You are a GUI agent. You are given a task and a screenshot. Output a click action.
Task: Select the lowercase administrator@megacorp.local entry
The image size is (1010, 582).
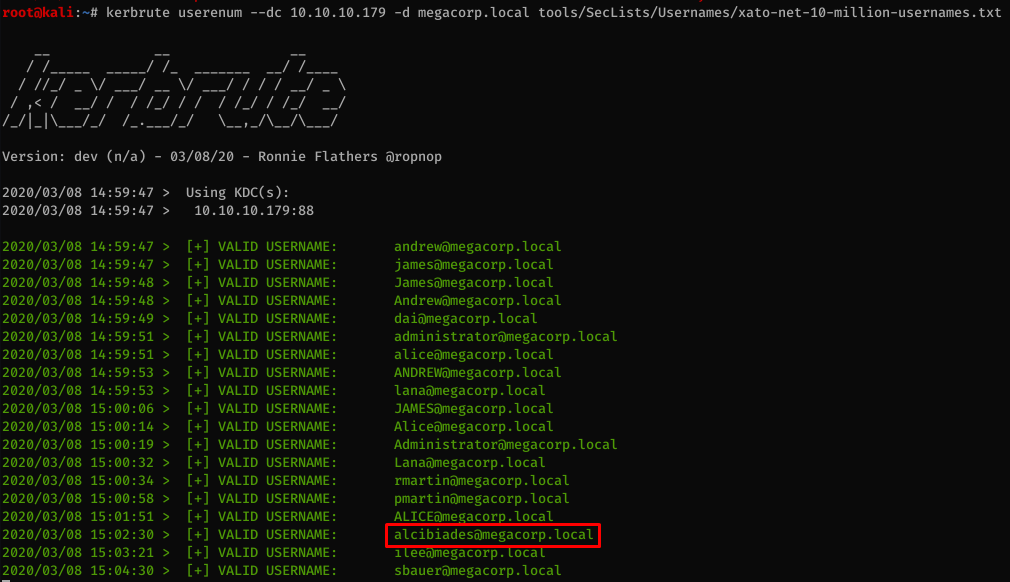(505, 337)
